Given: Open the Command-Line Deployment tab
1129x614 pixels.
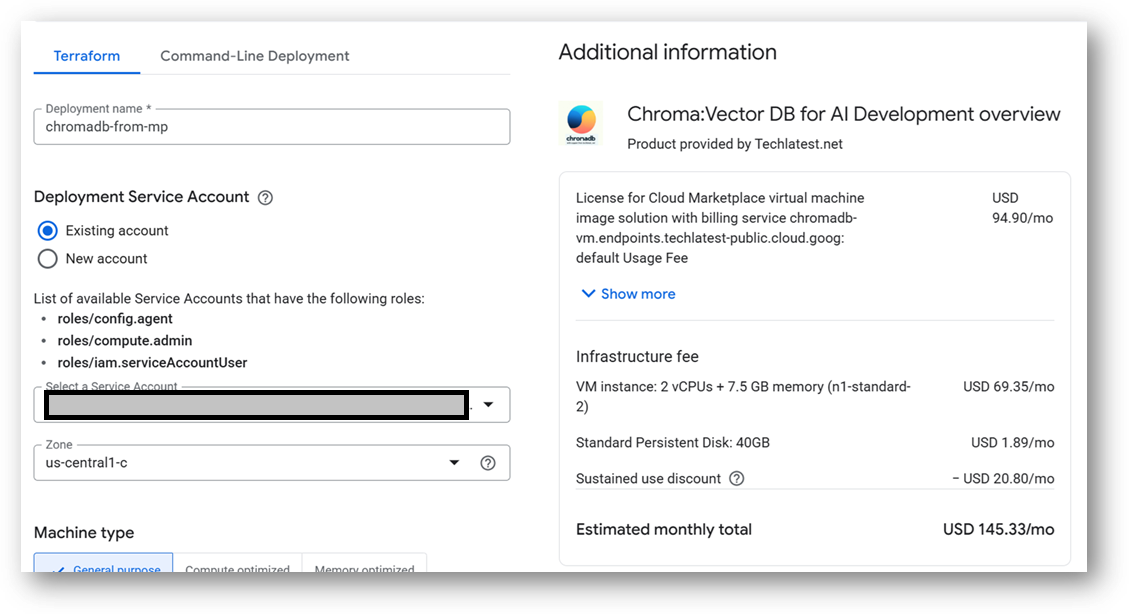Looking at the screenshot, I should pos(255,56).
